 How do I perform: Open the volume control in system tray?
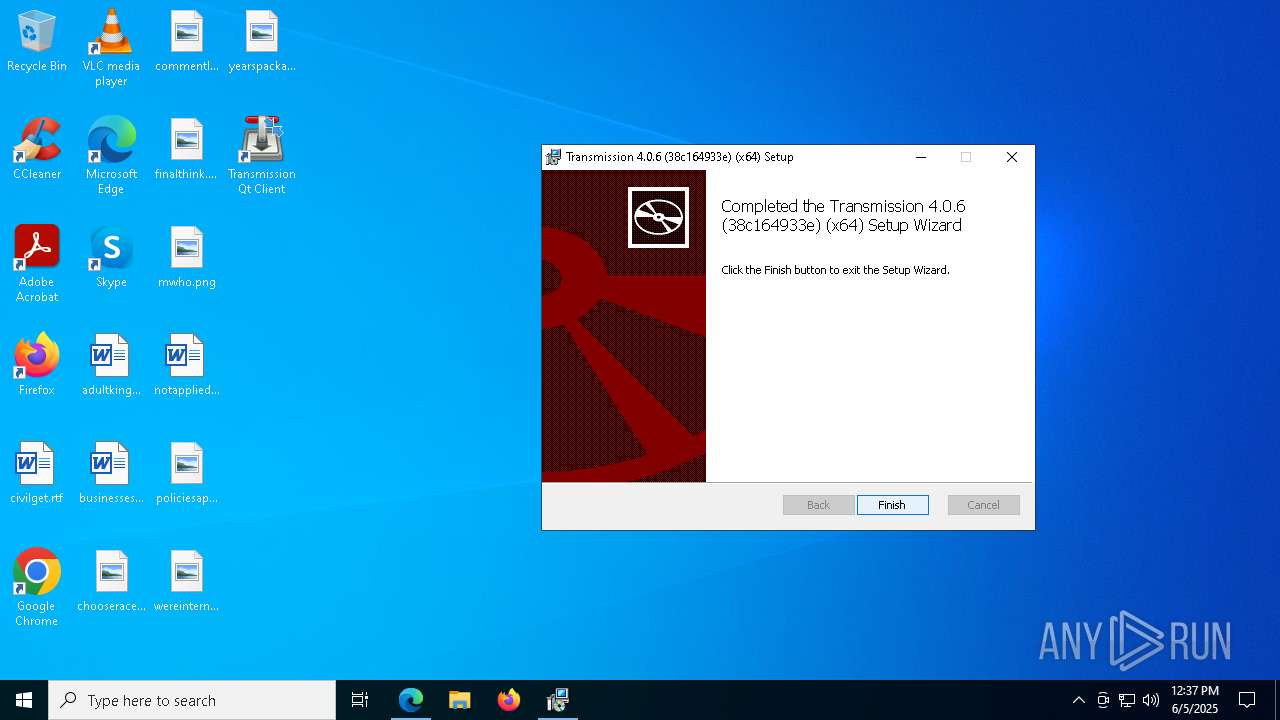[x=1151, y=700]
